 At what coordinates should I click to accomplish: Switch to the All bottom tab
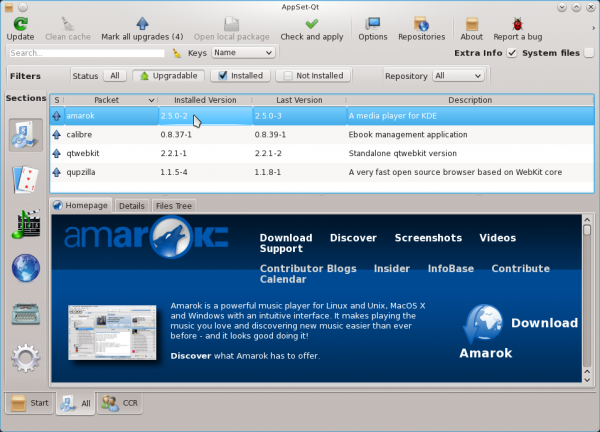tap(76, 403)
